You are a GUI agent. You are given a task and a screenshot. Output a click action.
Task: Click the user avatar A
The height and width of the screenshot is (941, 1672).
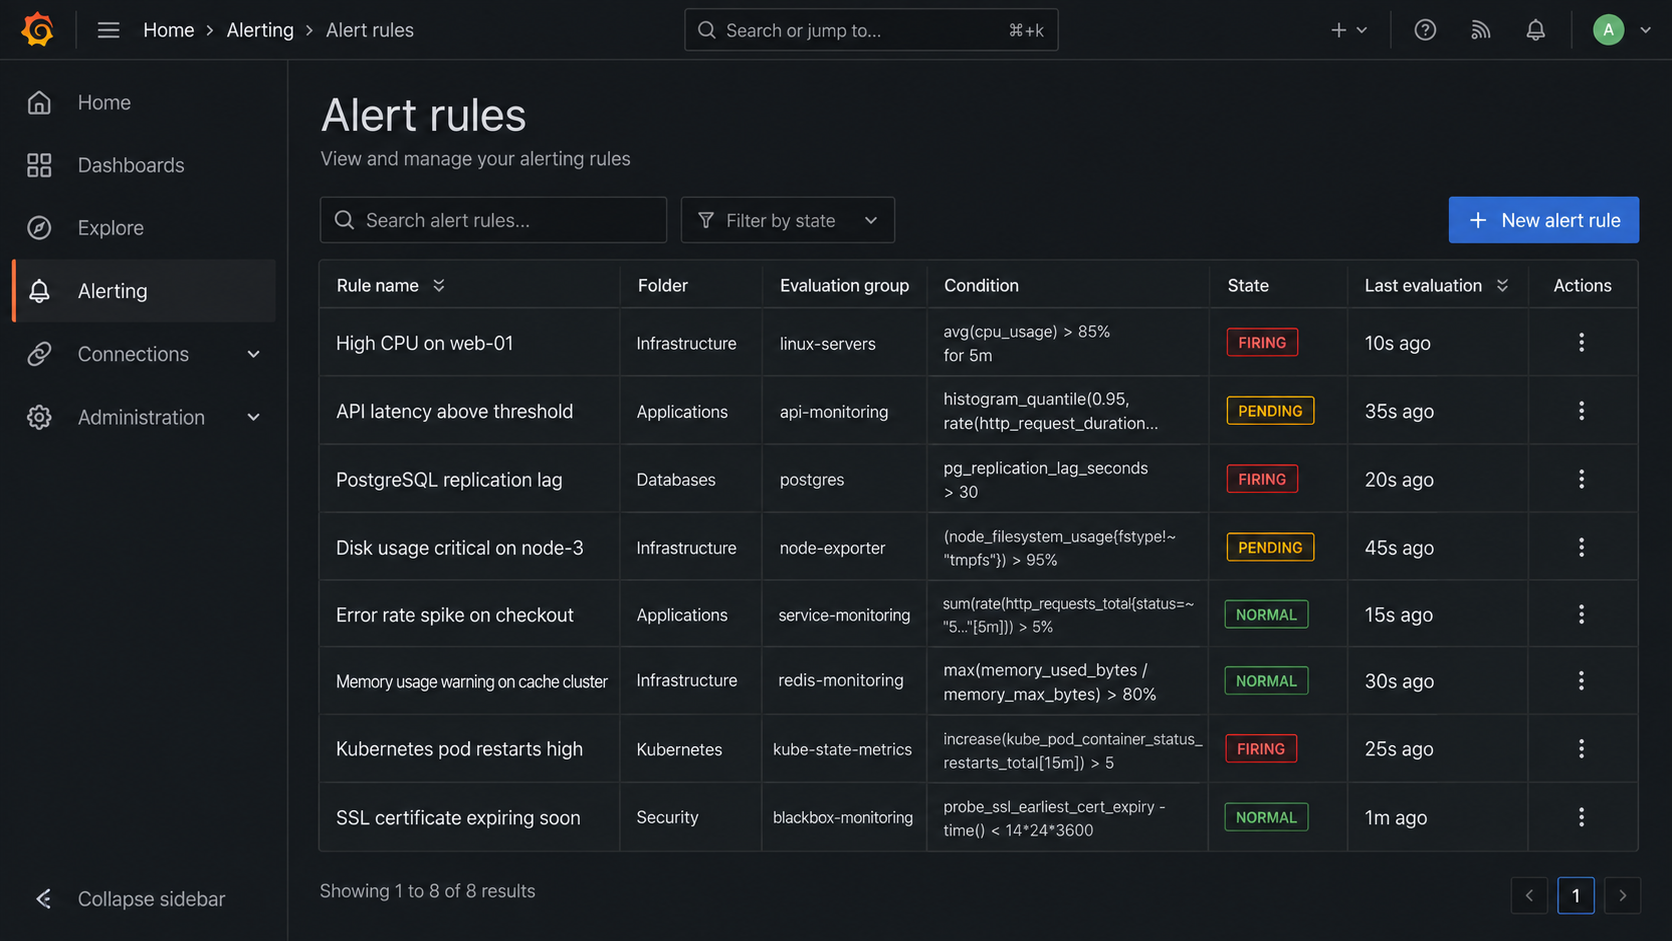(1608, 30)
